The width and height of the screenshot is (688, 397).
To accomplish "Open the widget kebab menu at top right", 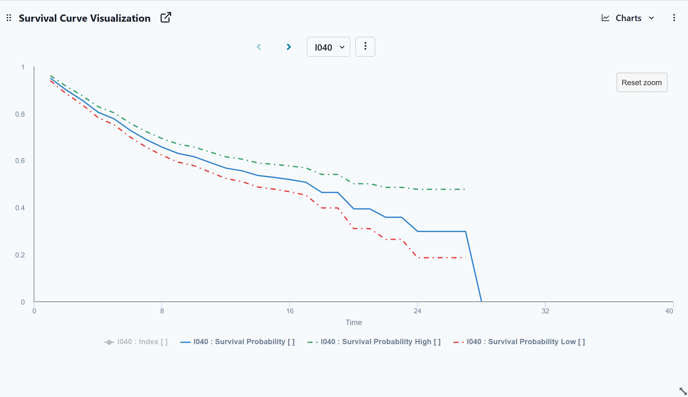I will pos(674,18).
